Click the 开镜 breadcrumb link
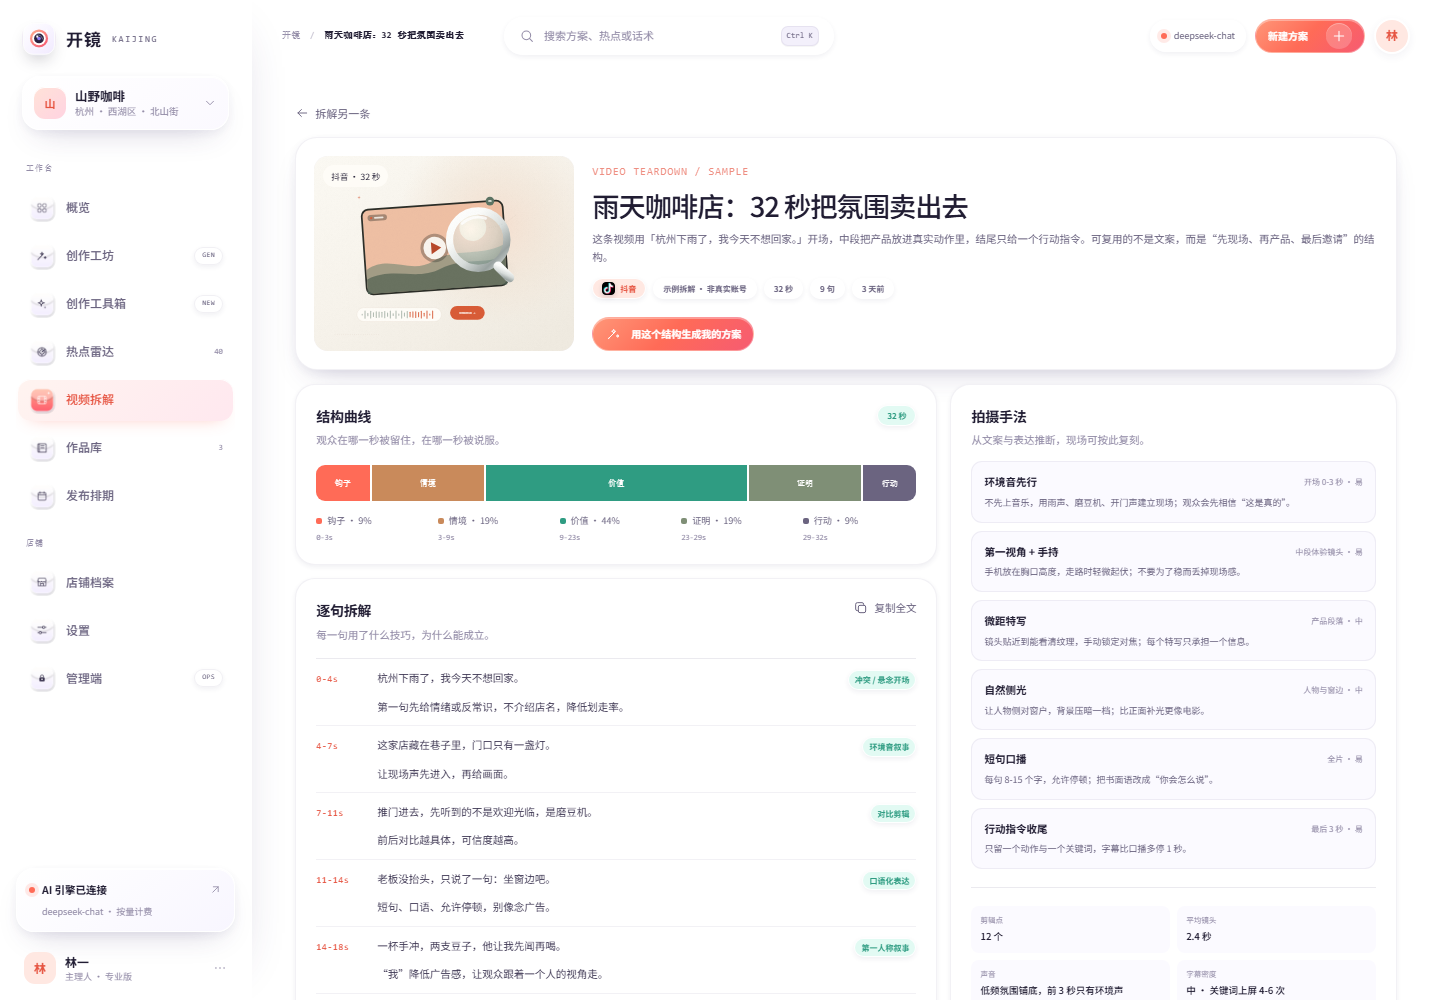Viewport: 1440px width, 1000px height. pos(291,35)
